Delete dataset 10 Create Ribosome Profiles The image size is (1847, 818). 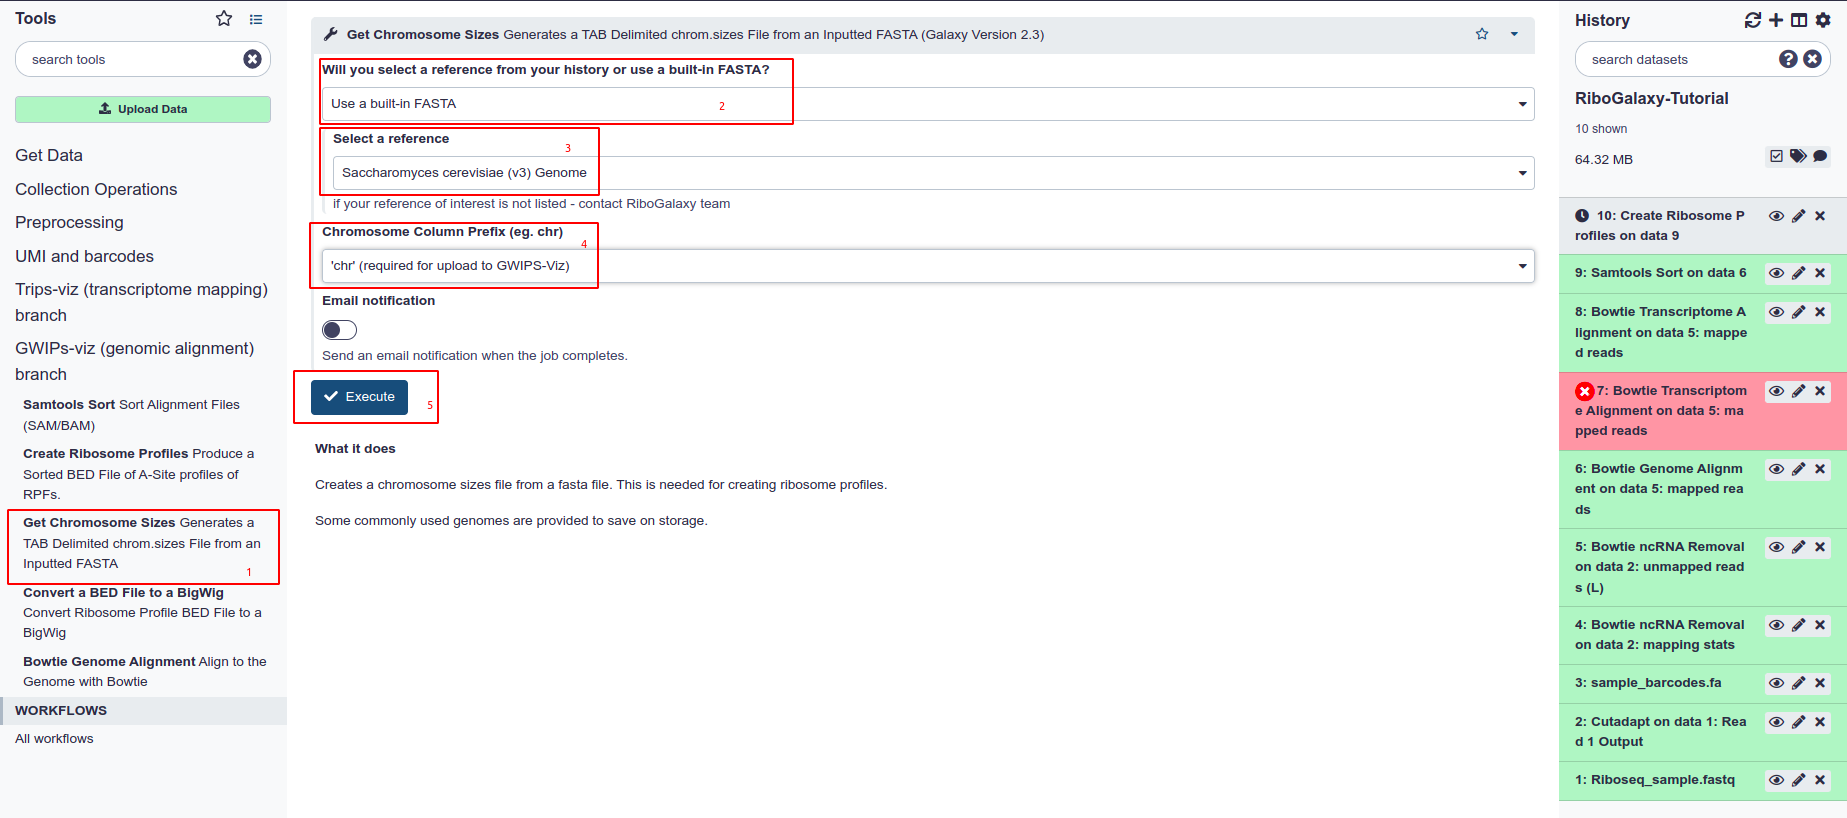(1820, 216)
